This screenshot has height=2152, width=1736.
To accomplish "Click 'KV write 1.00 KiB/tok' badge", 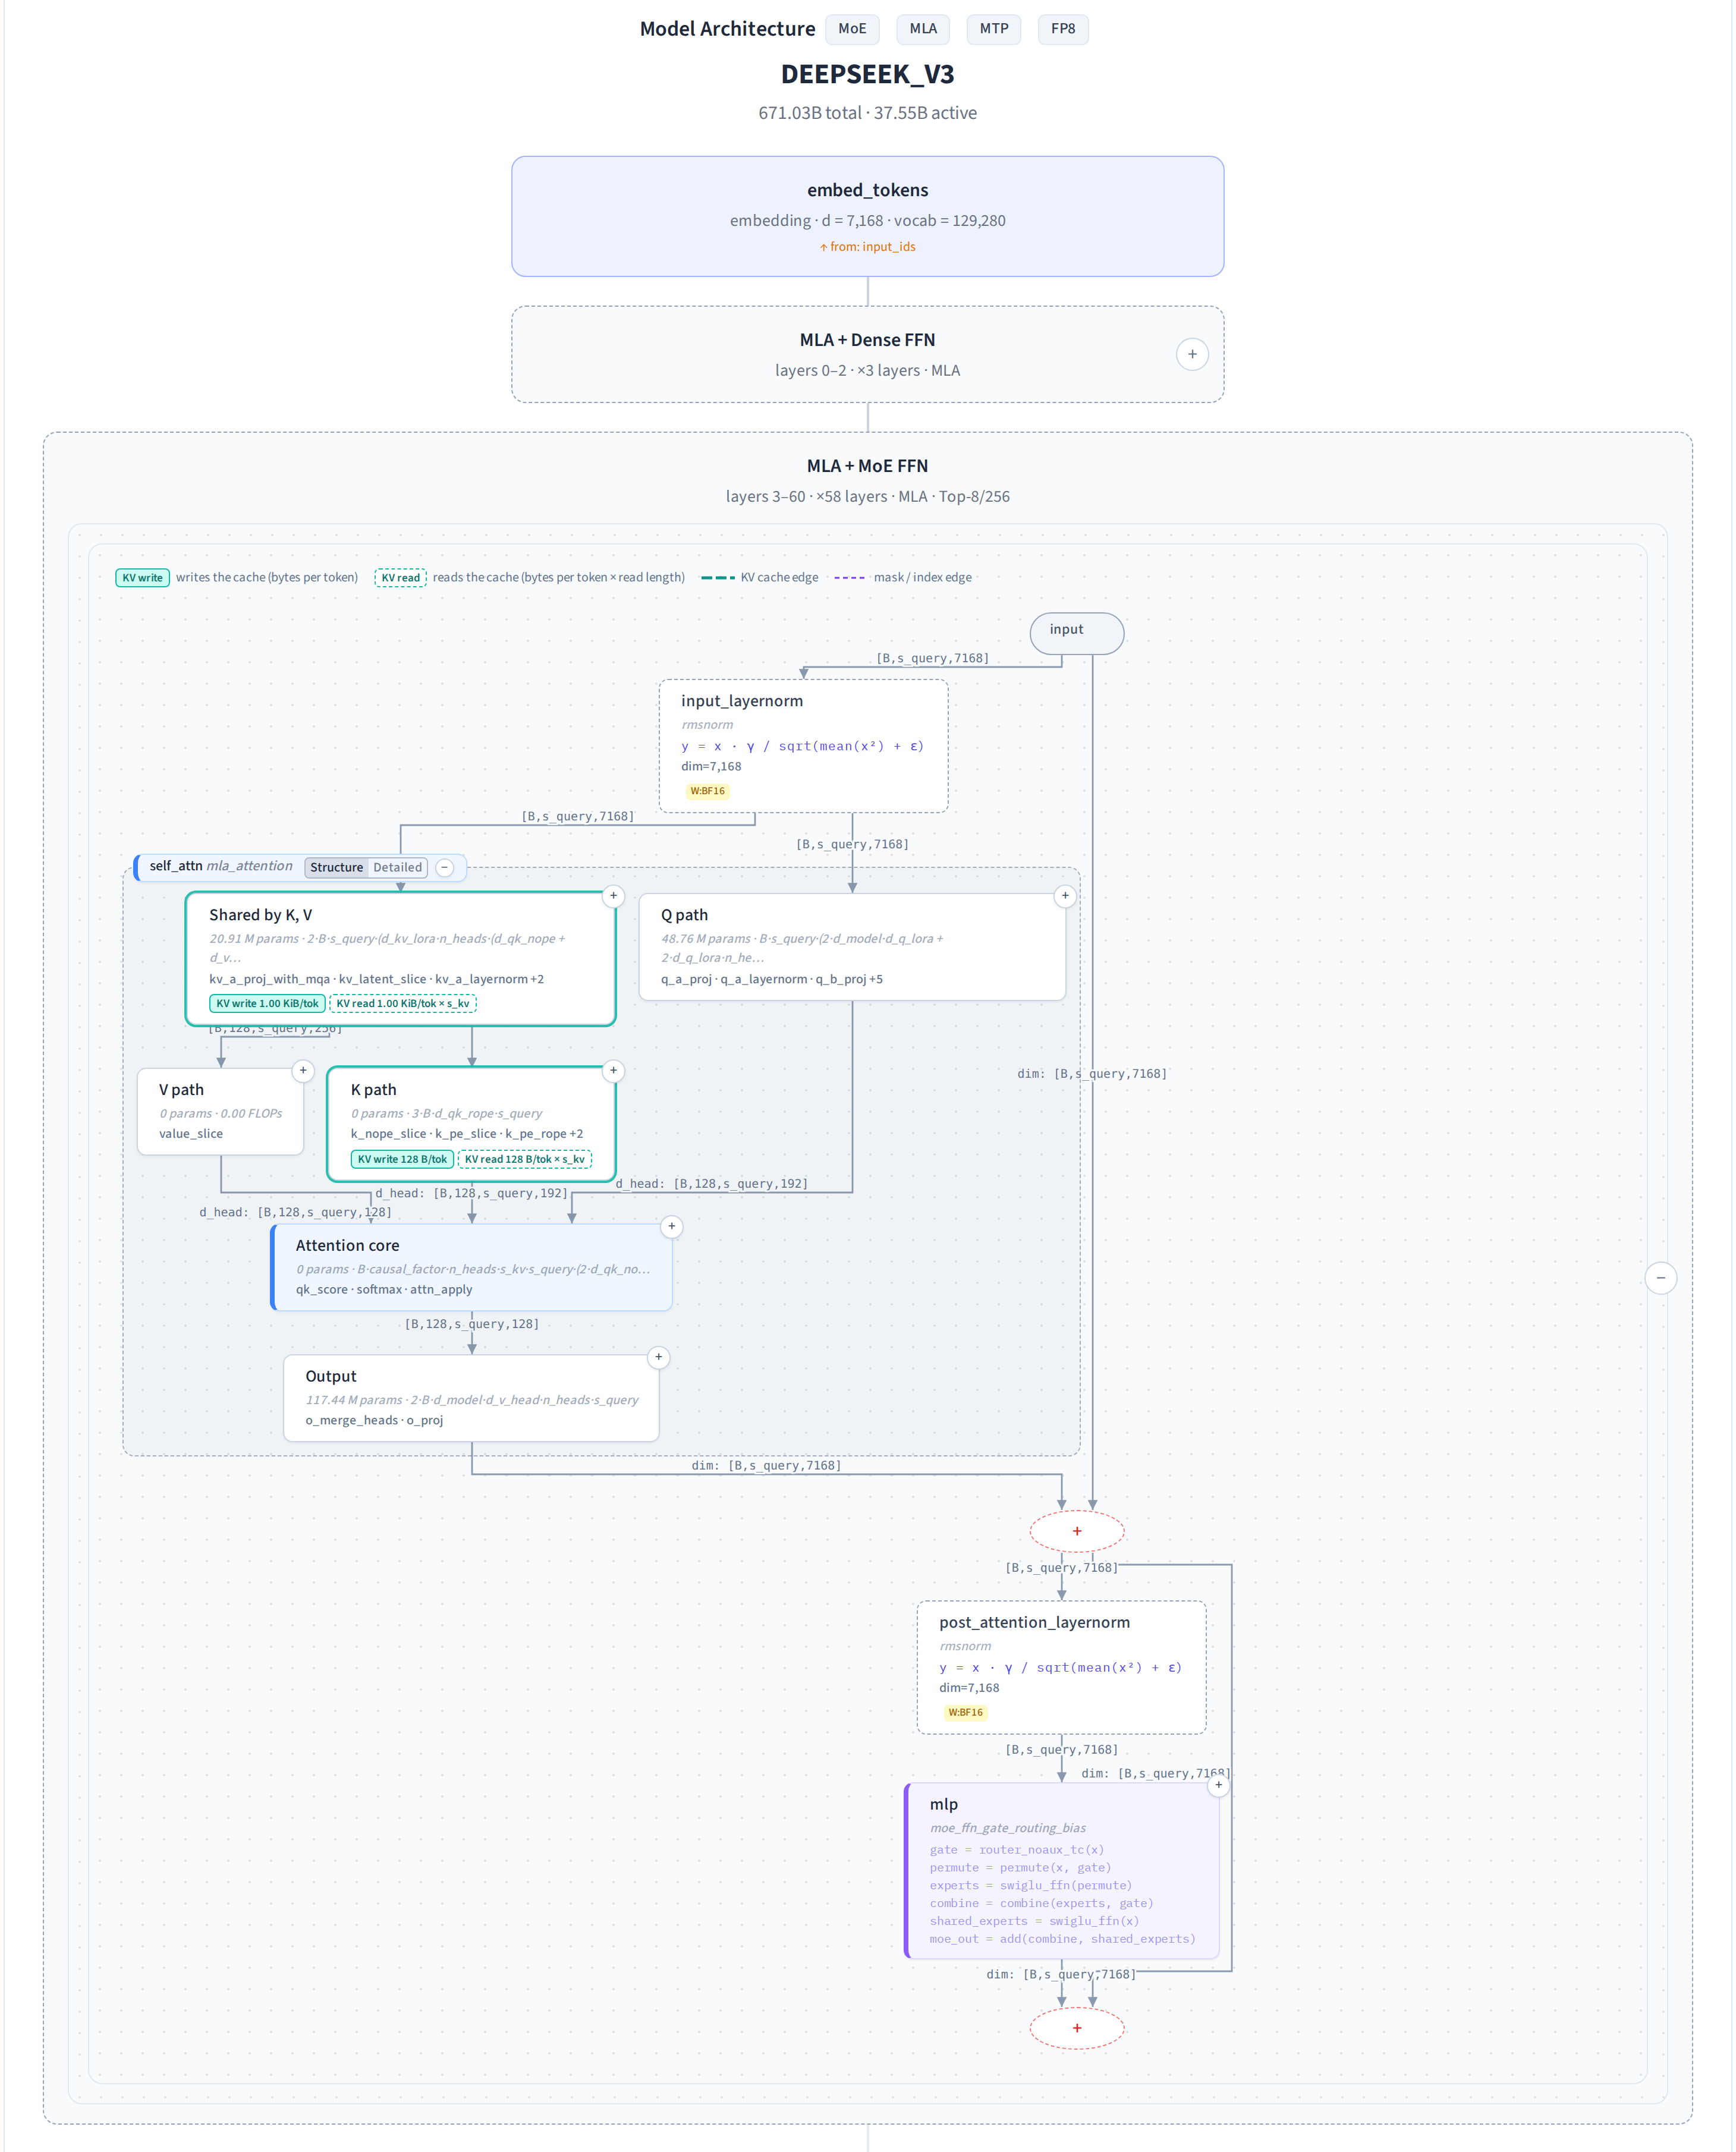I will (267, 1003).
